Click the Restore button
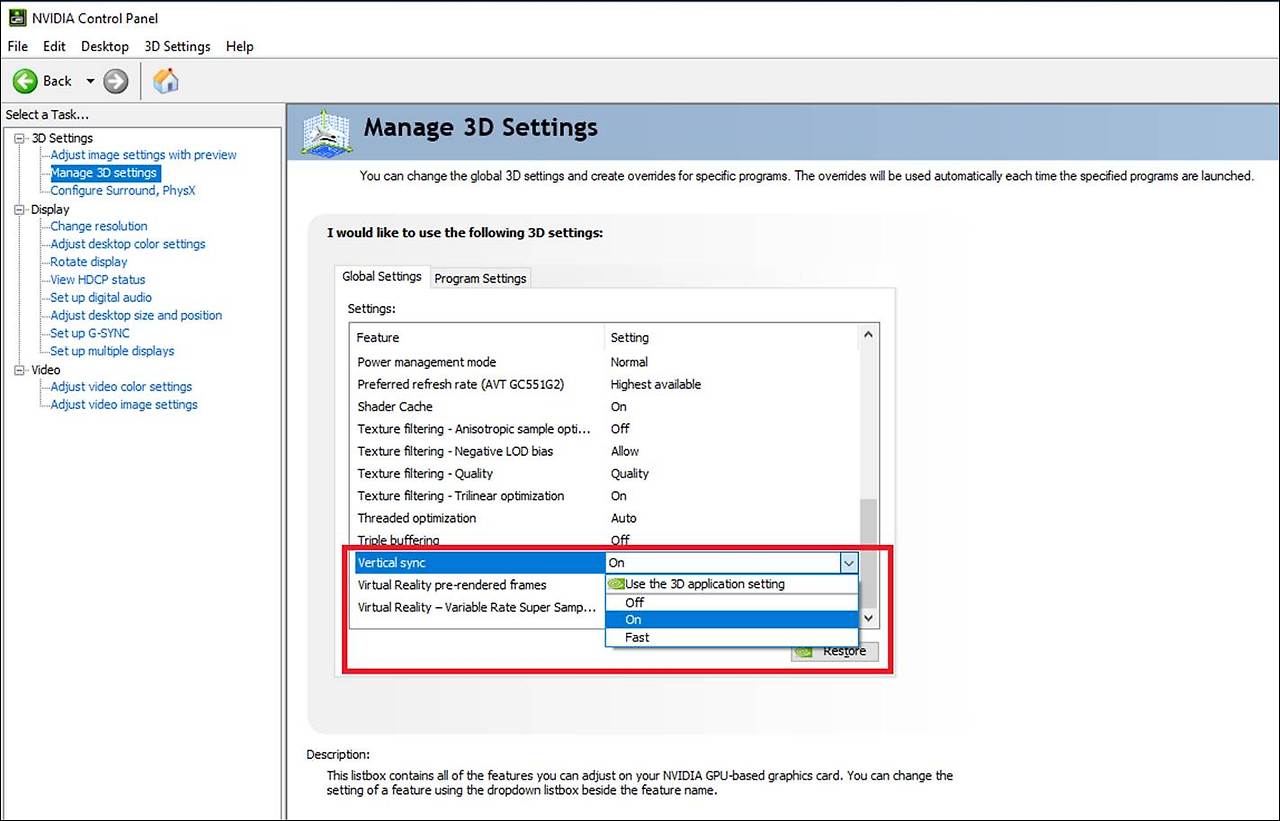Screen dimensions: 1280x821 coord(835,651)
